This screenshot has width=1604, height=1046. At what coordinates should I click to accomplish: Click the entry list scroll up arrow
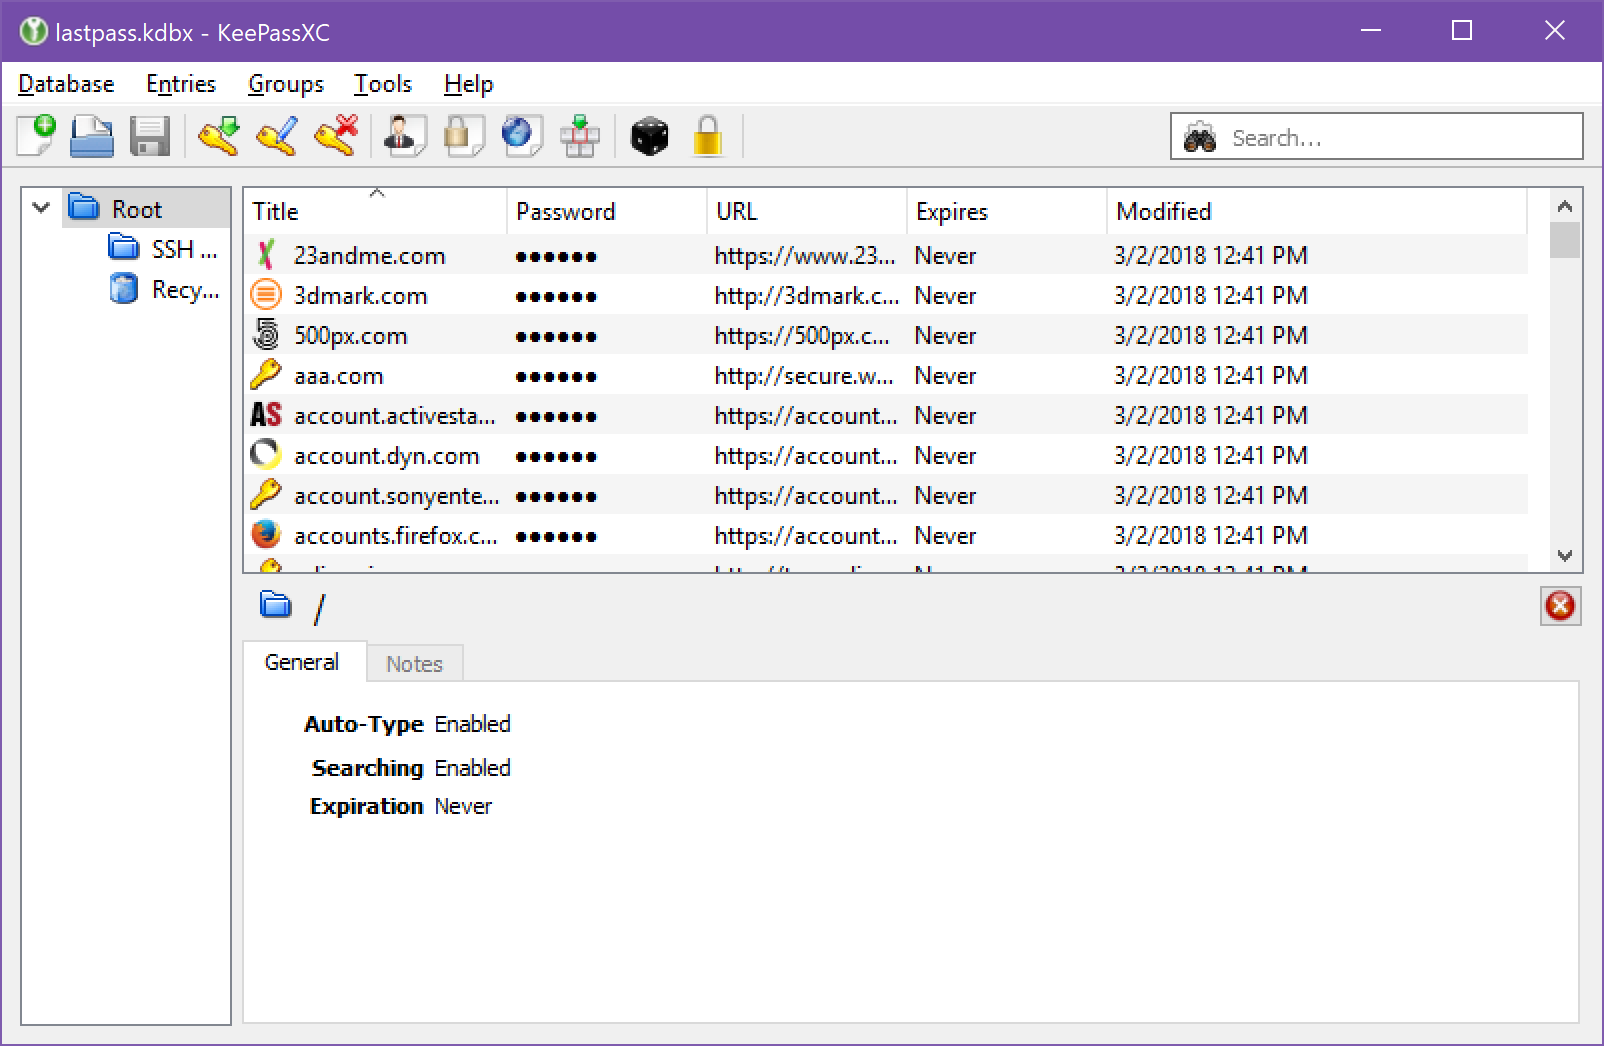pos(1565,206)
